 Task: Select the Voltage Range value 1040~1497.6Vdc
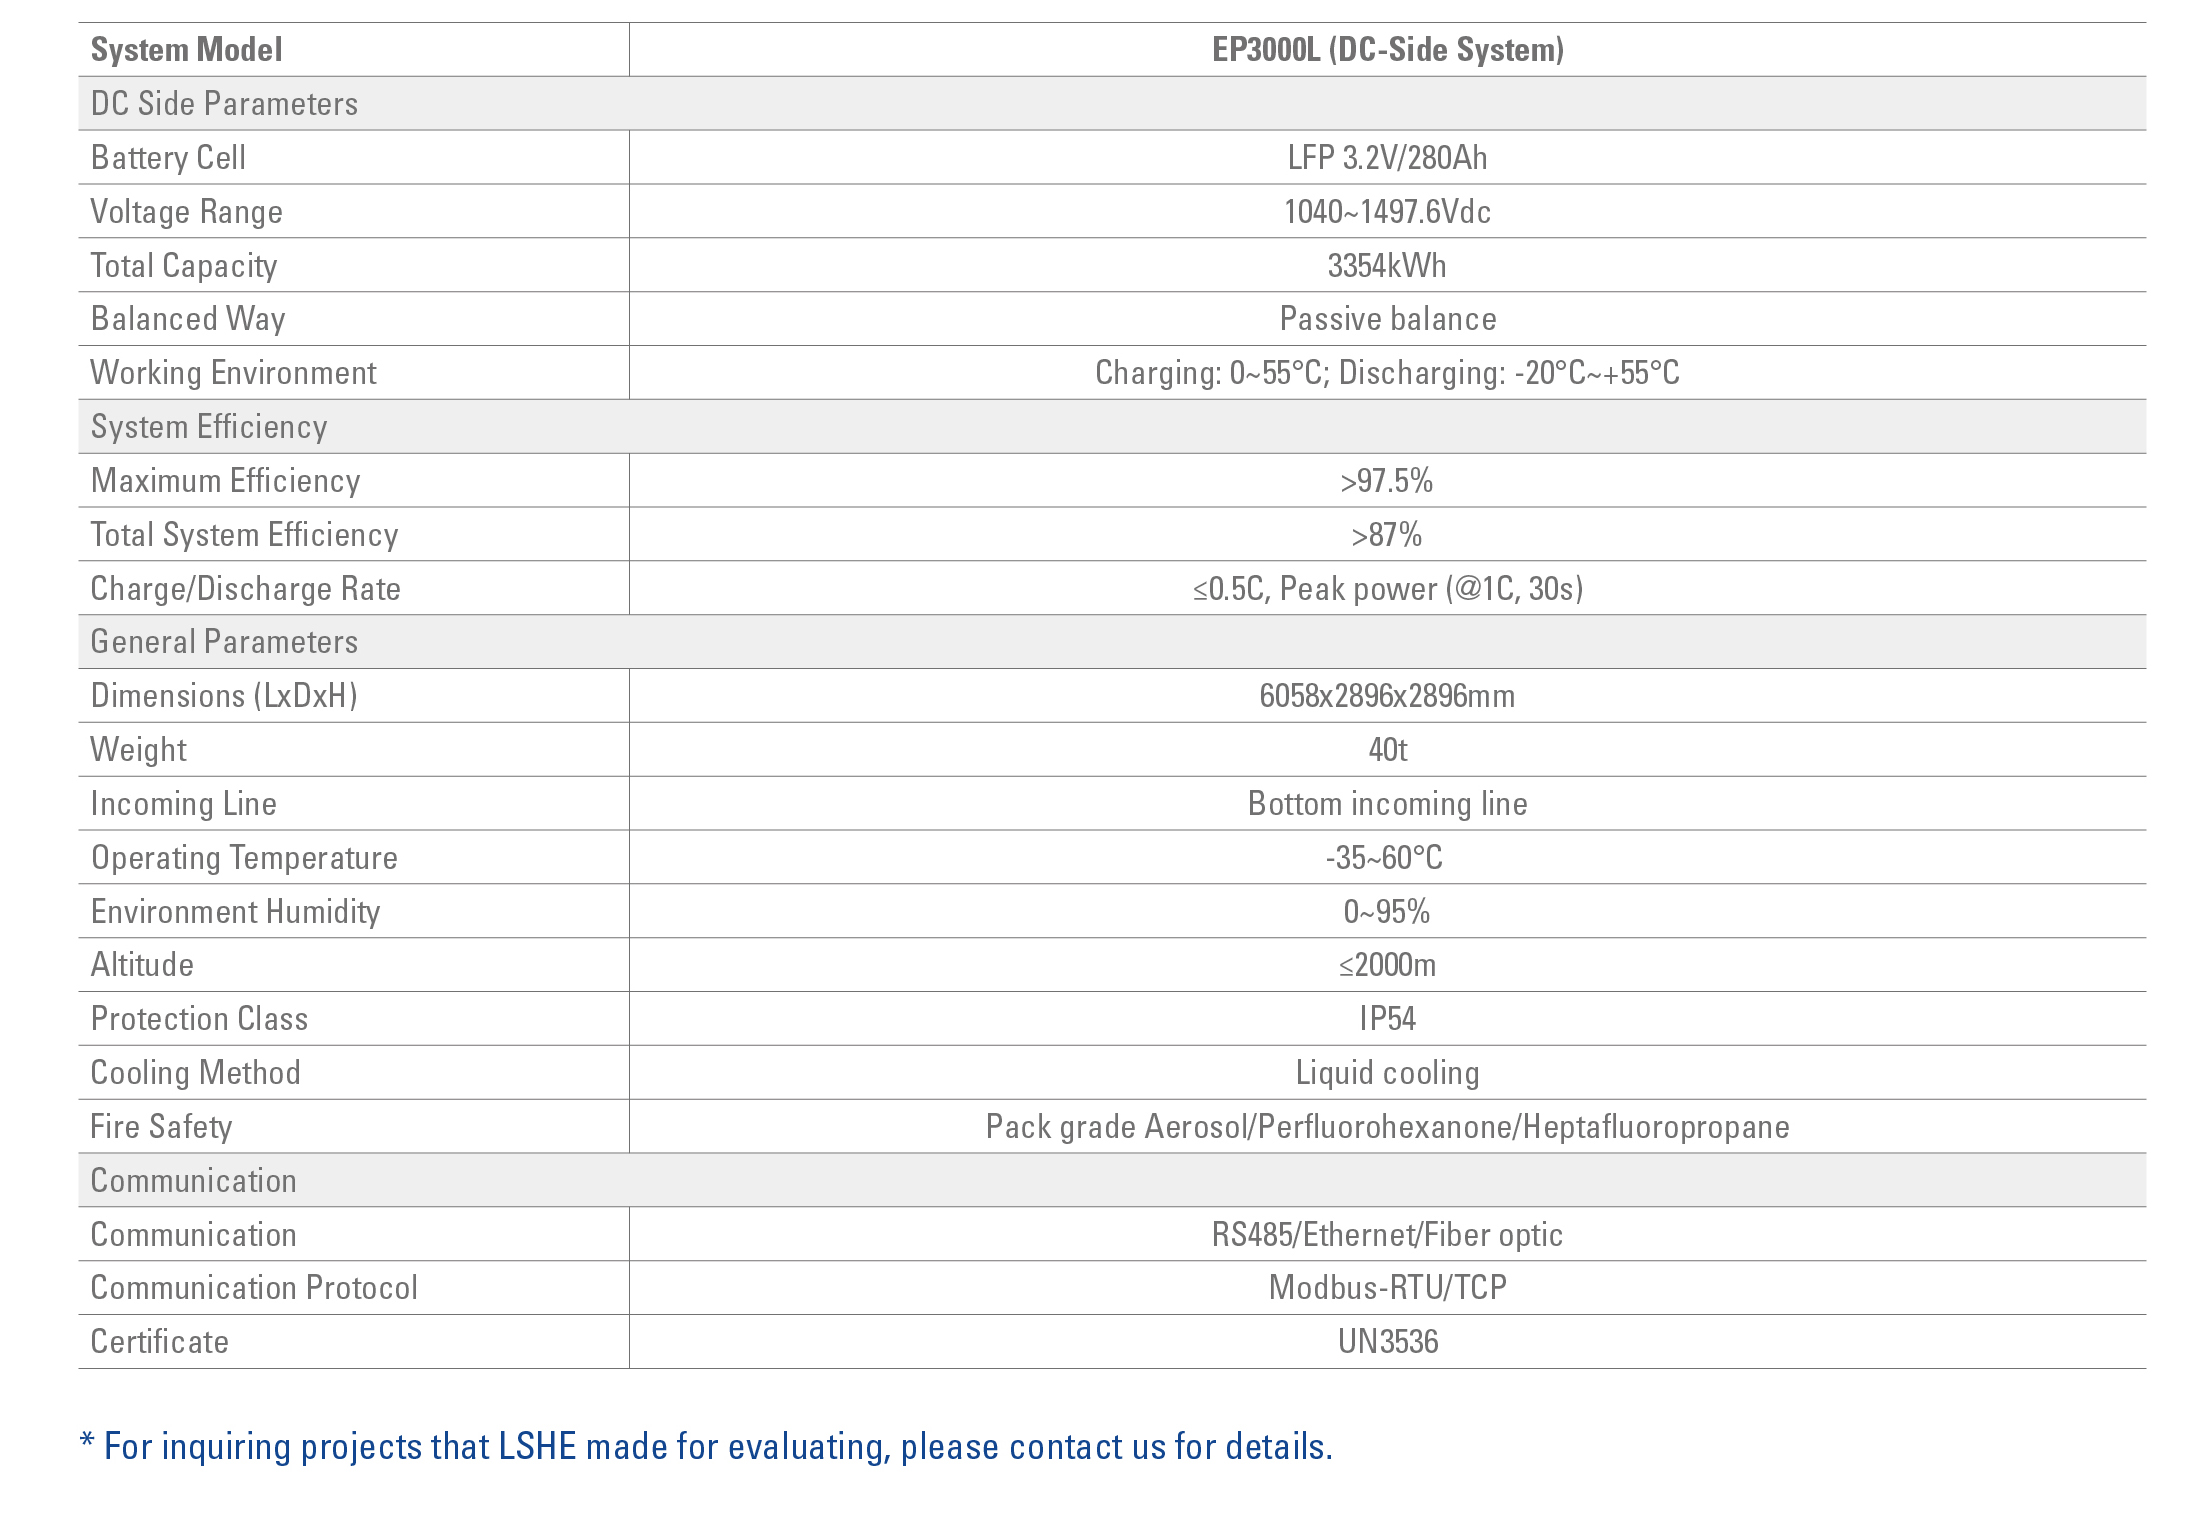click(1387, 212)
